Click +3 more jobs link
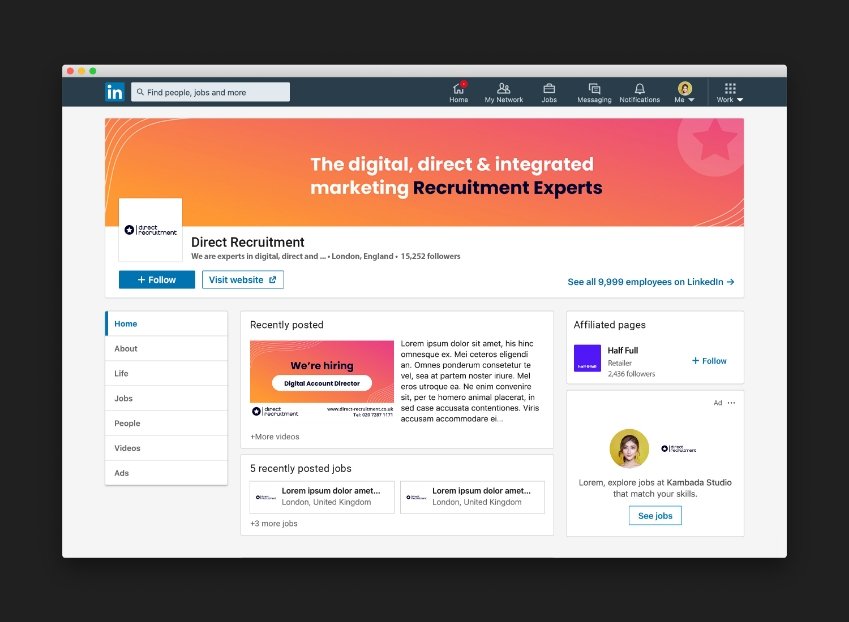 tap(273, 523)
